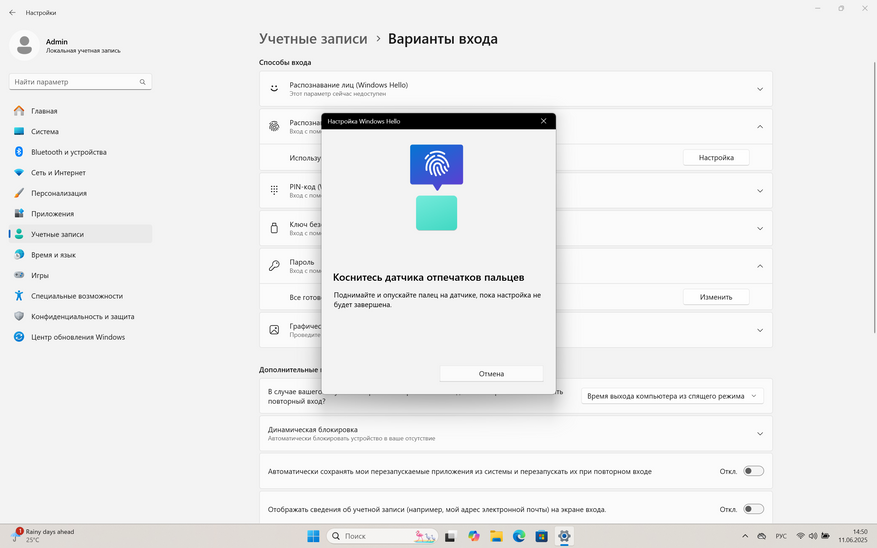Click the Settings gear on the taskbar
The image size is (877, 548).
click(x=564, y=536)
